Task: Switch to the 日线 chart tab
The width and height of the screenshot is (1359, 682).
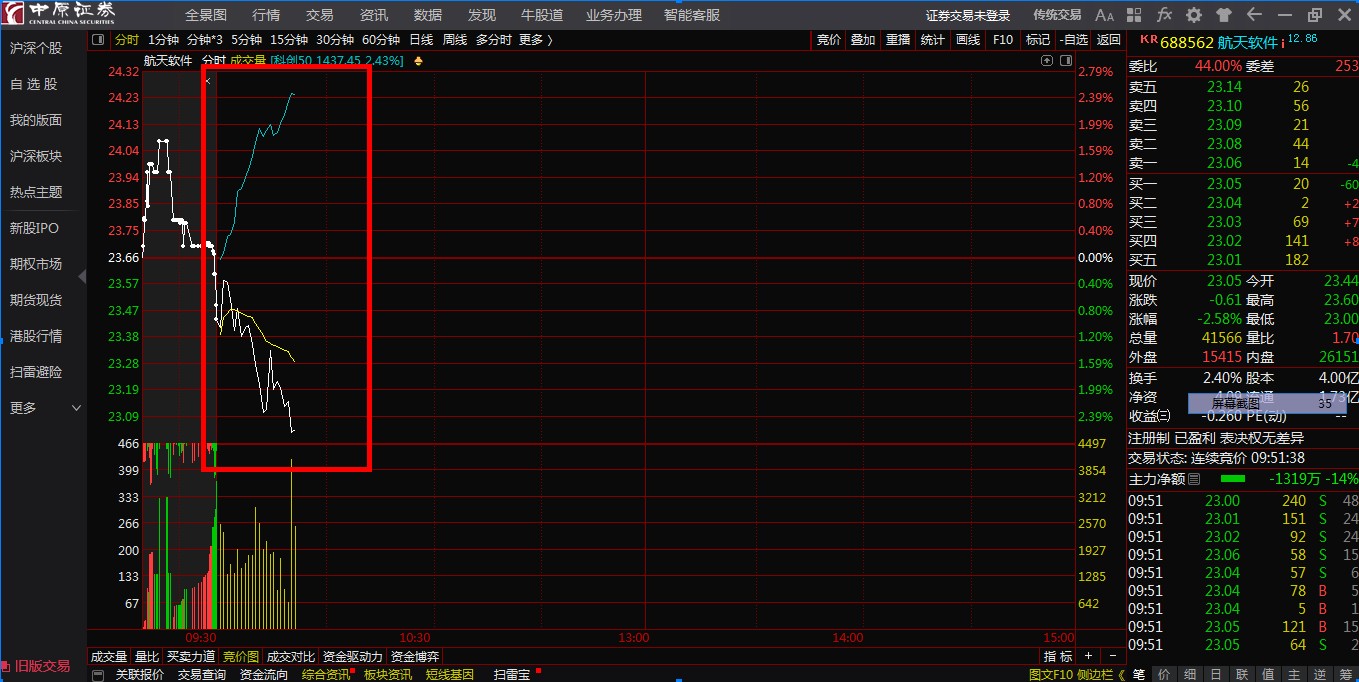Action: coord(421,40)
